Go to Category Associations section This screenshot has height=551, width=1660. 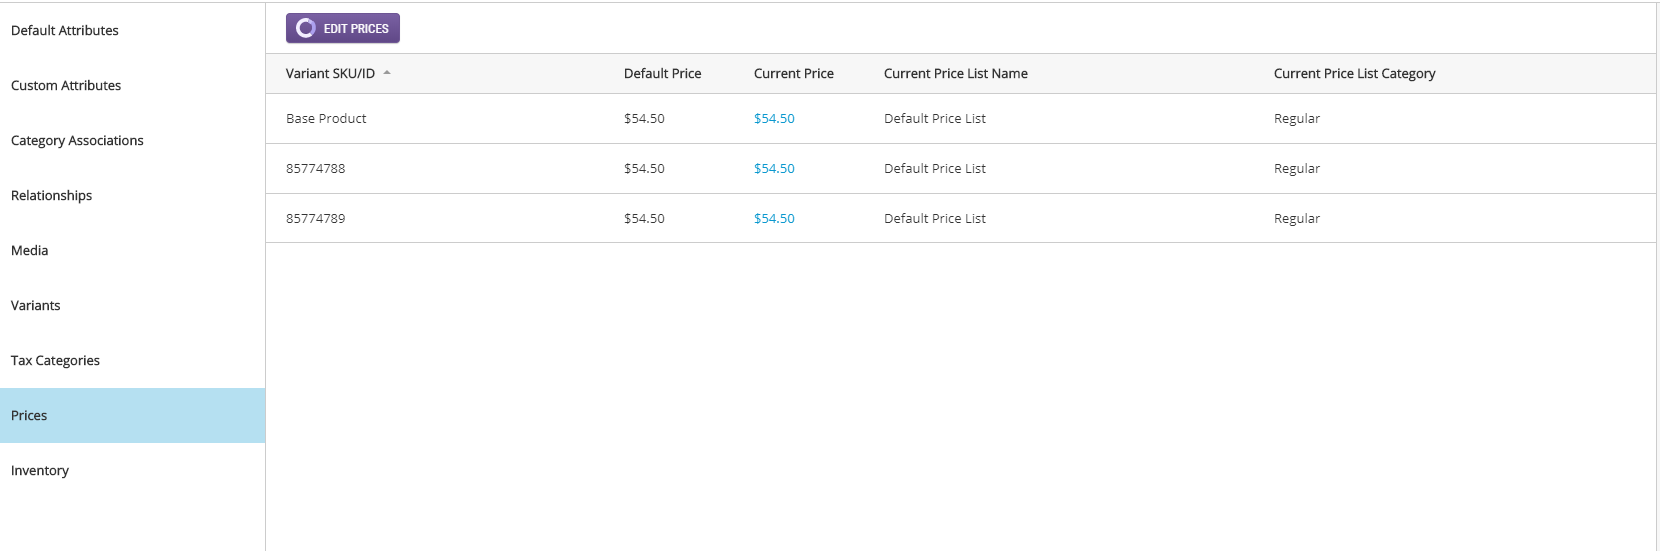click(77, 141)
